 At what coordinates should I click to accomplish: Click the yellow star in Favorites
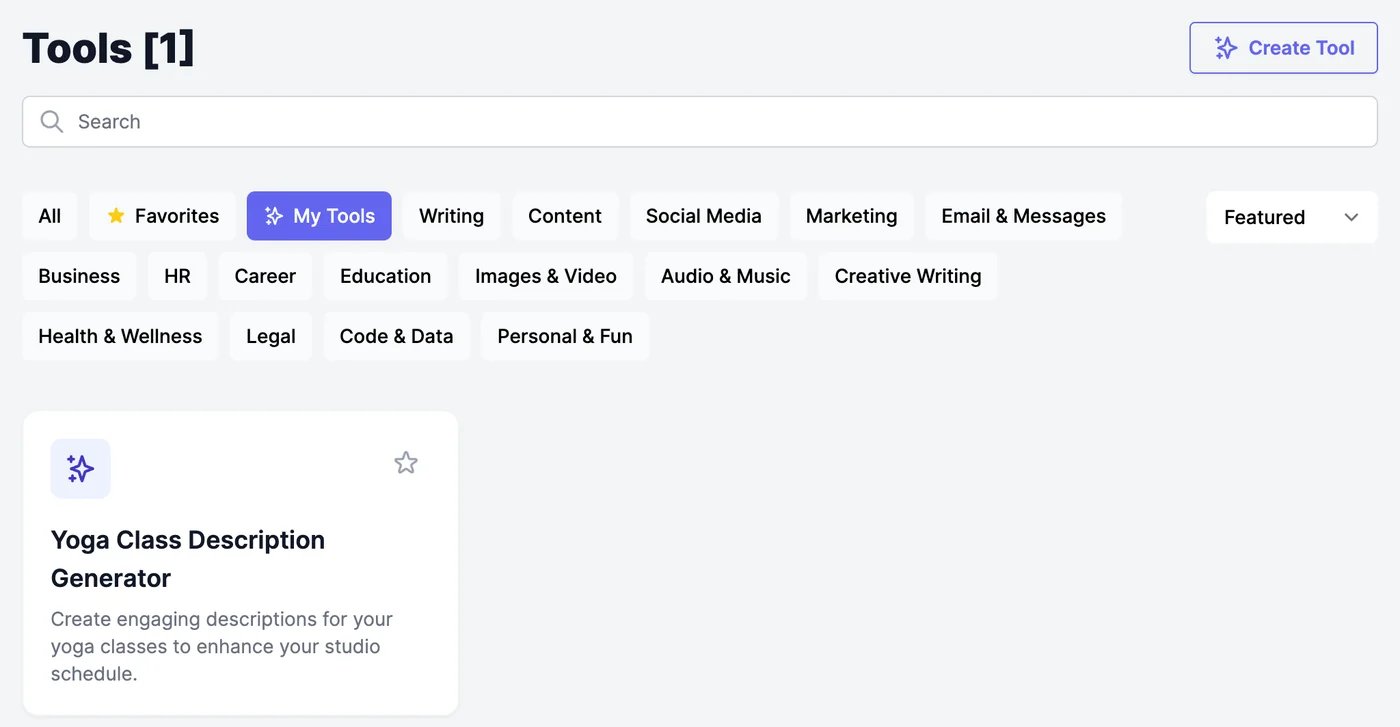(116, 216)
